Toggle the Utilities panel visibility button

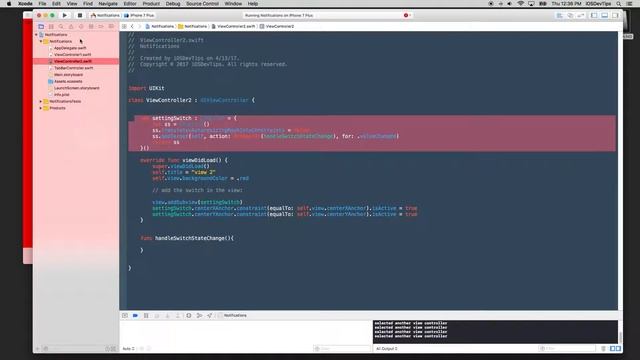615,16
